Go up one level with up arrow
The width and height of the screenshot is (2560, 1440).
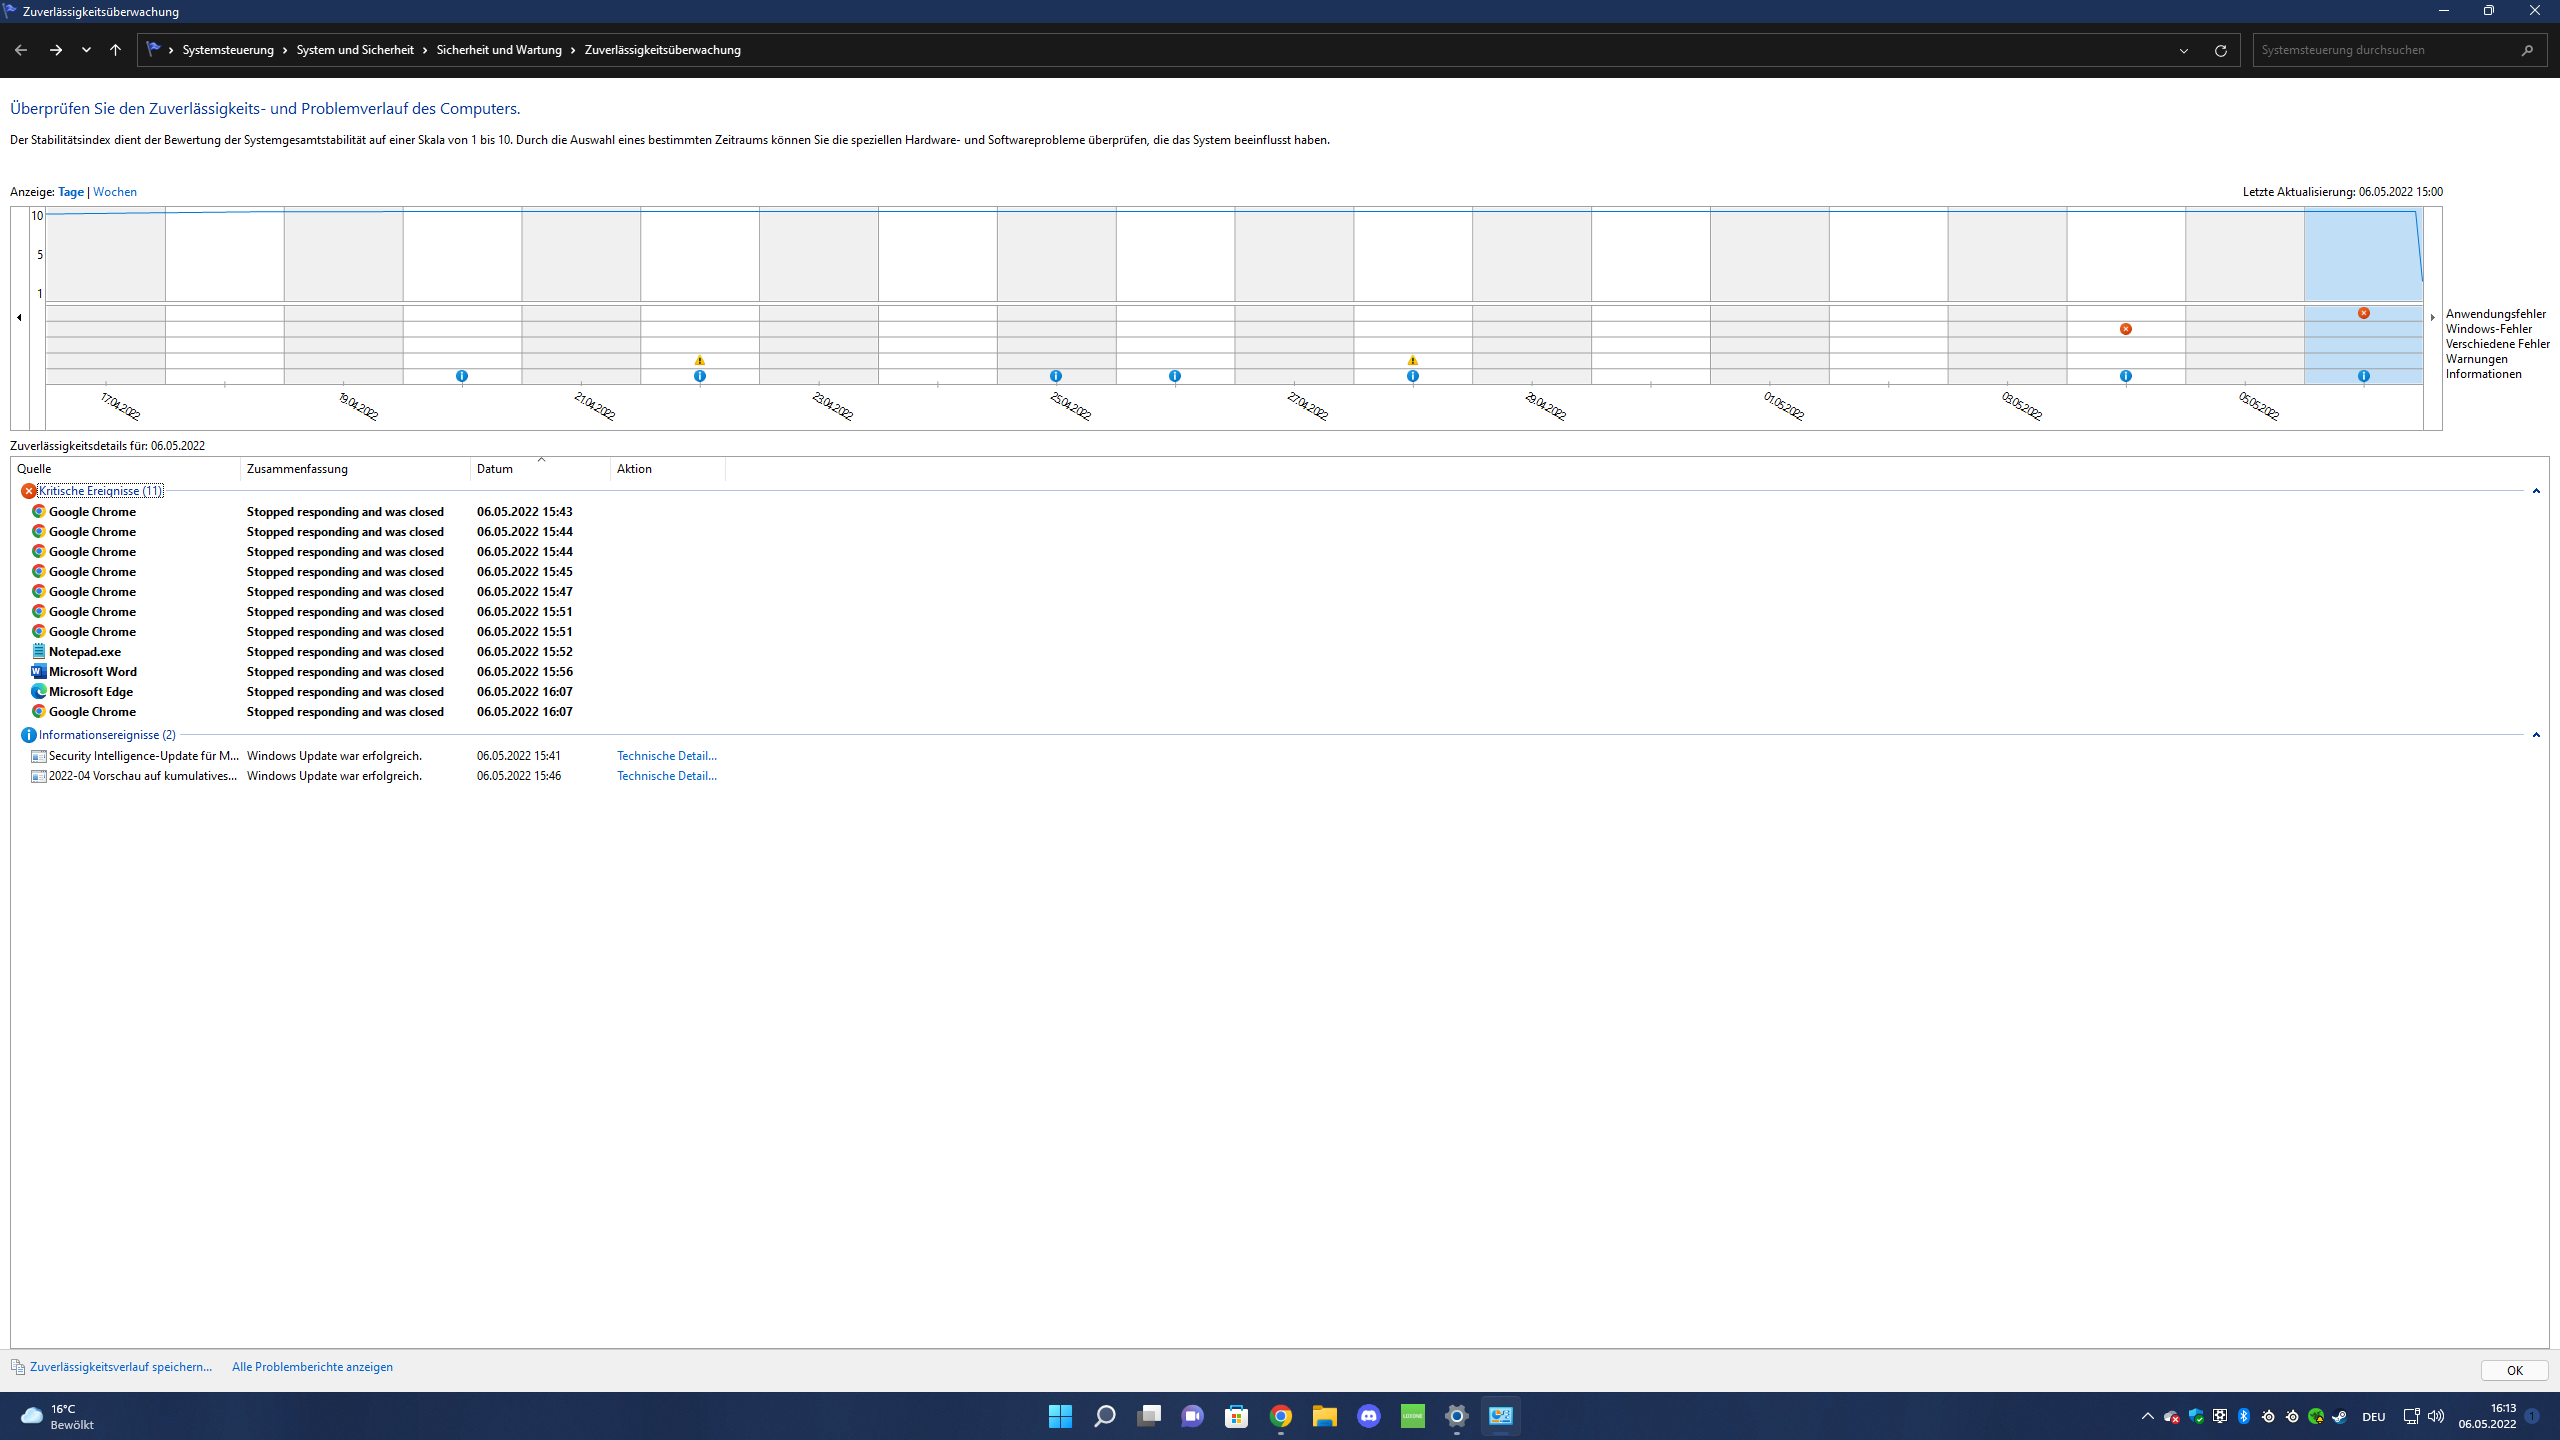click(115, 50)
